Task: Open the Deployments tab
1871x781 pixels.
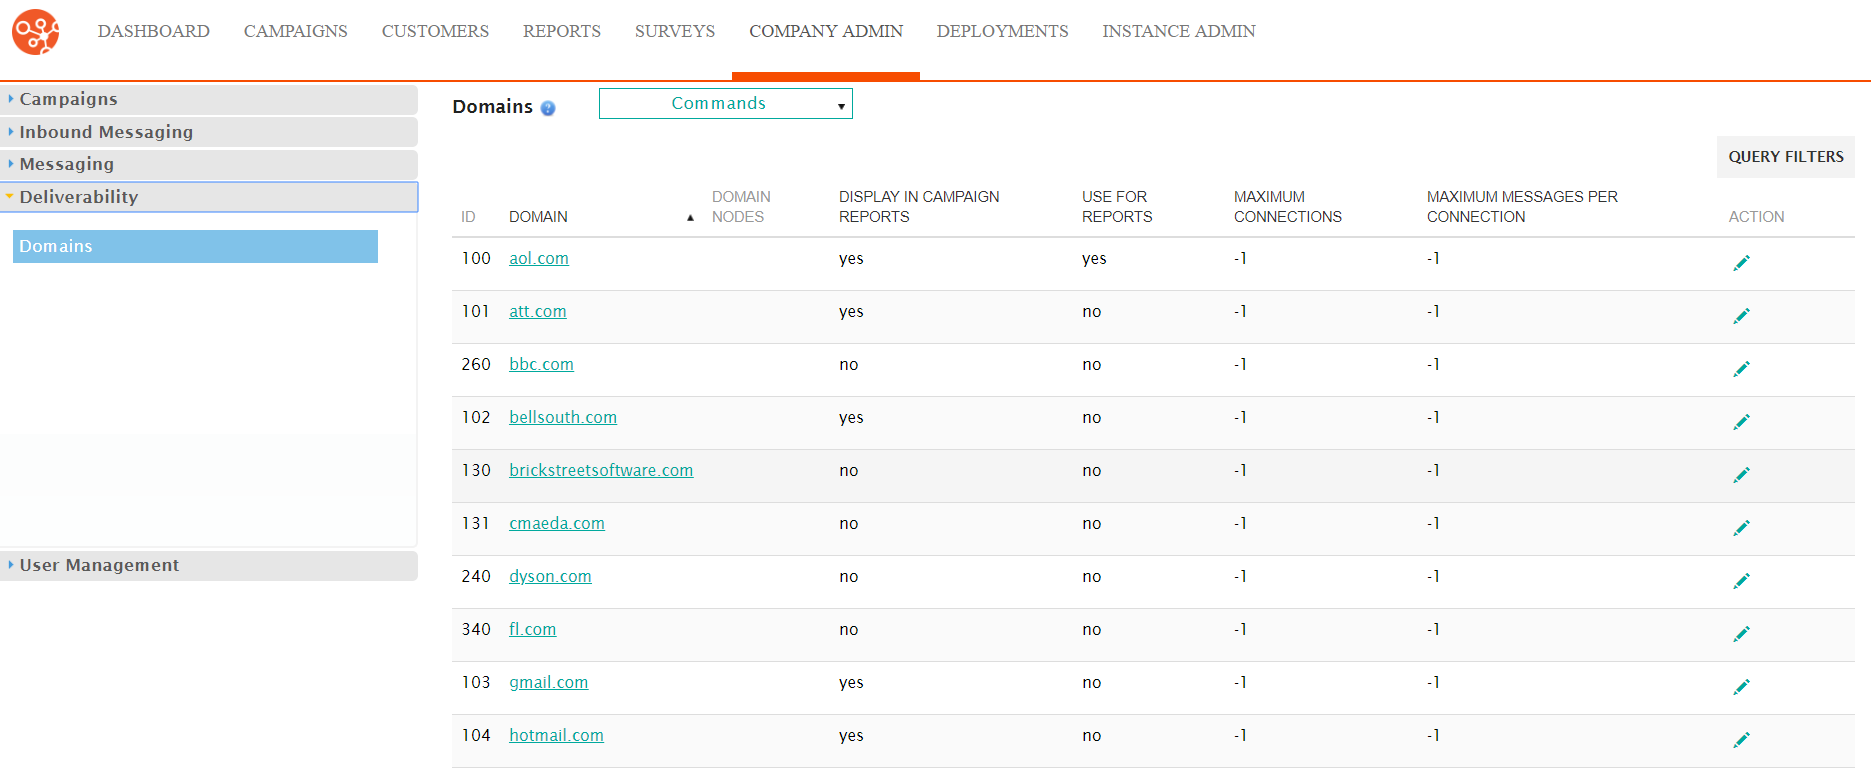Action: point(1003,31)
